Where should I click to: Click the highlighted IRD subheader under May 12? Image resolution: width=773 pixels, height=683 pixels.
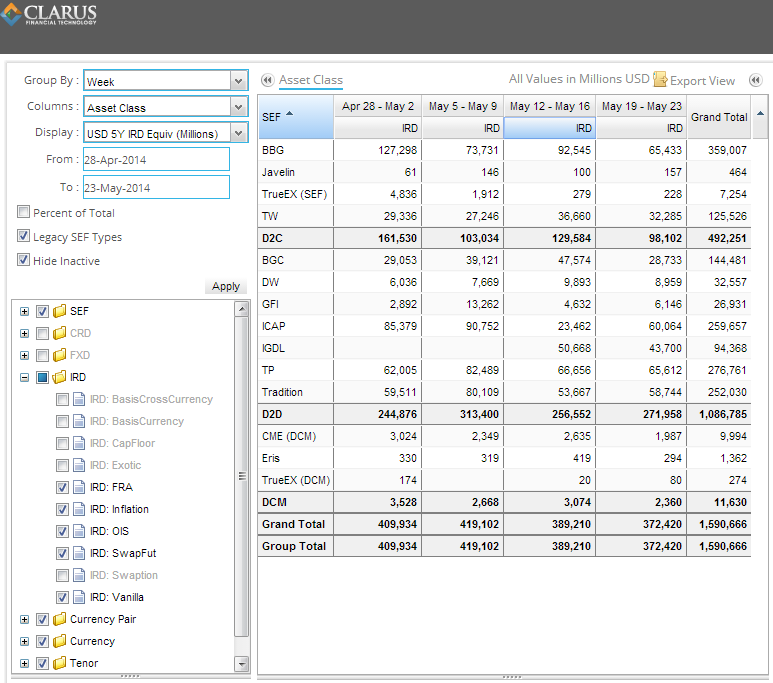550,128
